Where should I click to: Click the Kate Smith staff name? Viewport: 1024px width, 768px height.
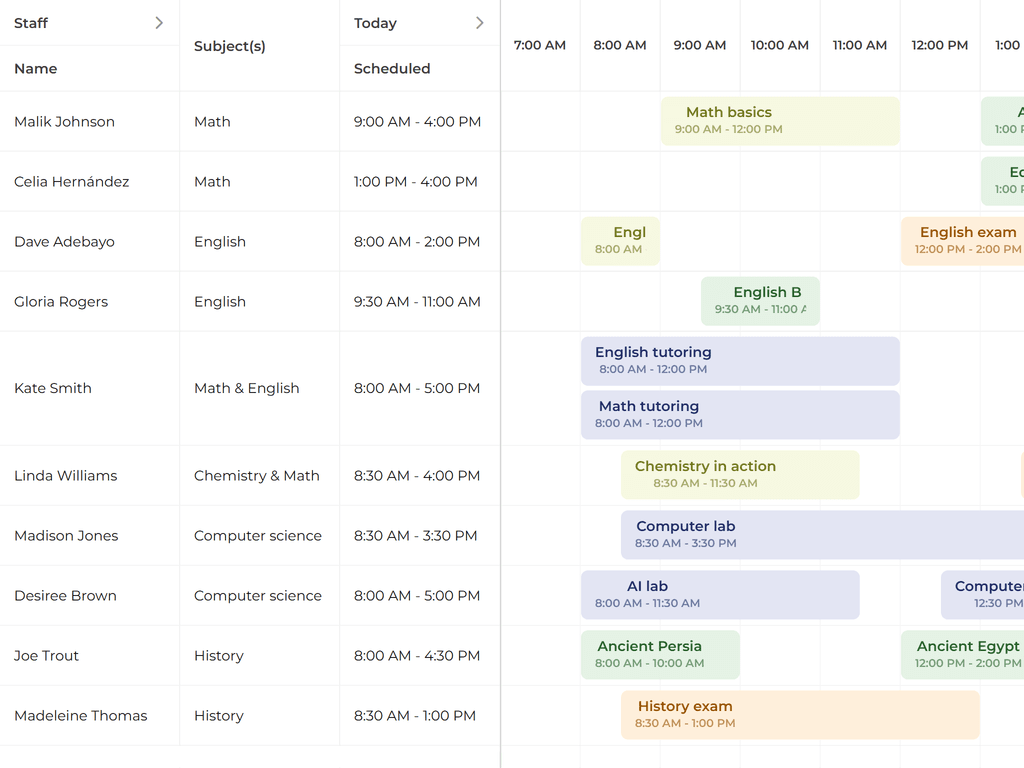pyautogui.click(x=53, y=388)
